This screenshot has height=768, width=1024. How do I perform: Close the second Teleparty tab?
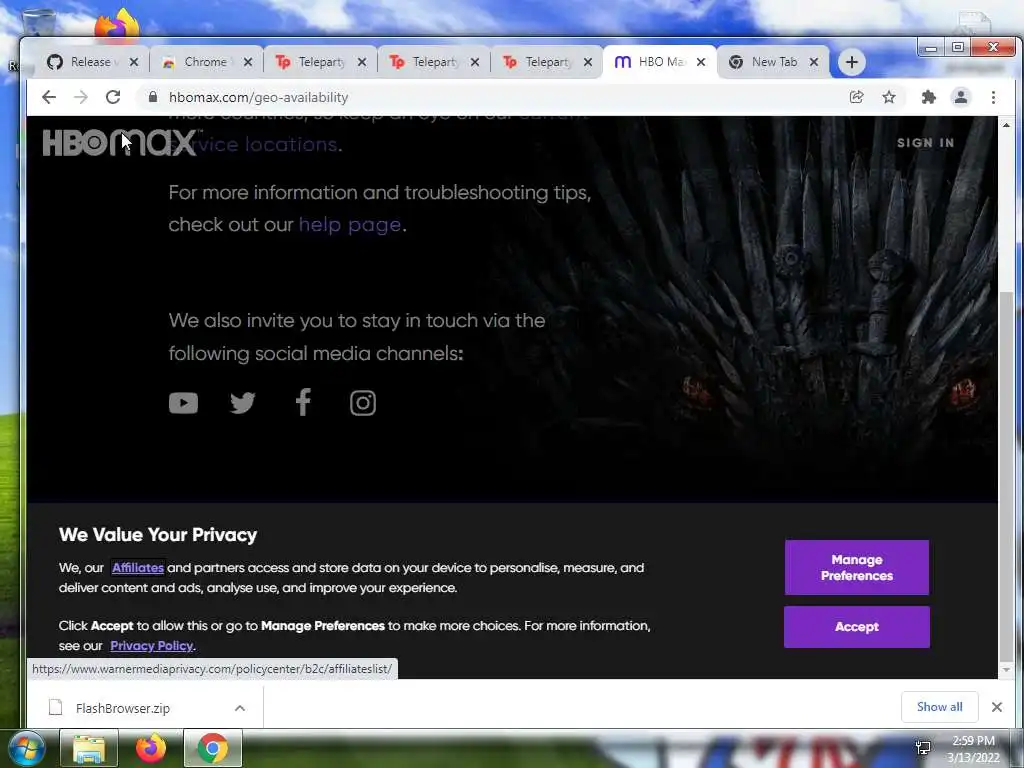click(x=475, y=62)
